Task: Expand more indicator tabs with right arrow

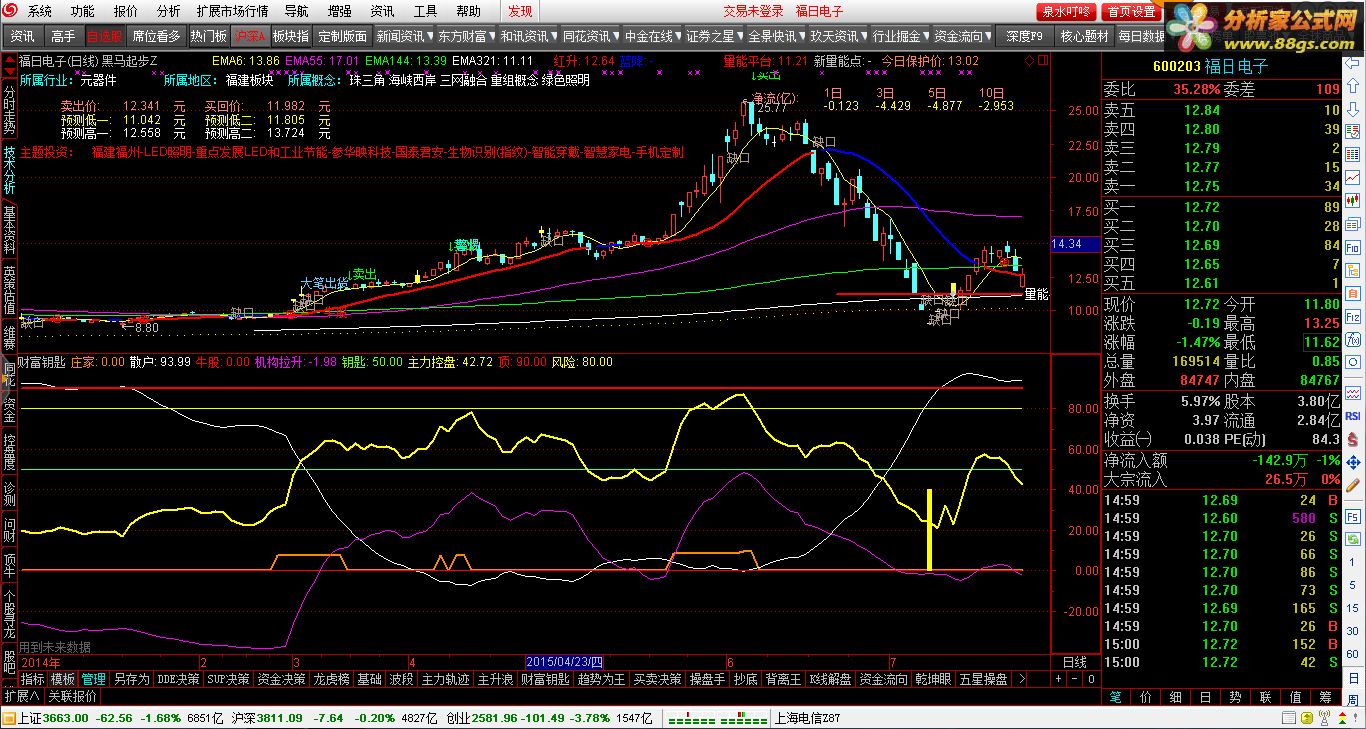Action: (1021, 679)
